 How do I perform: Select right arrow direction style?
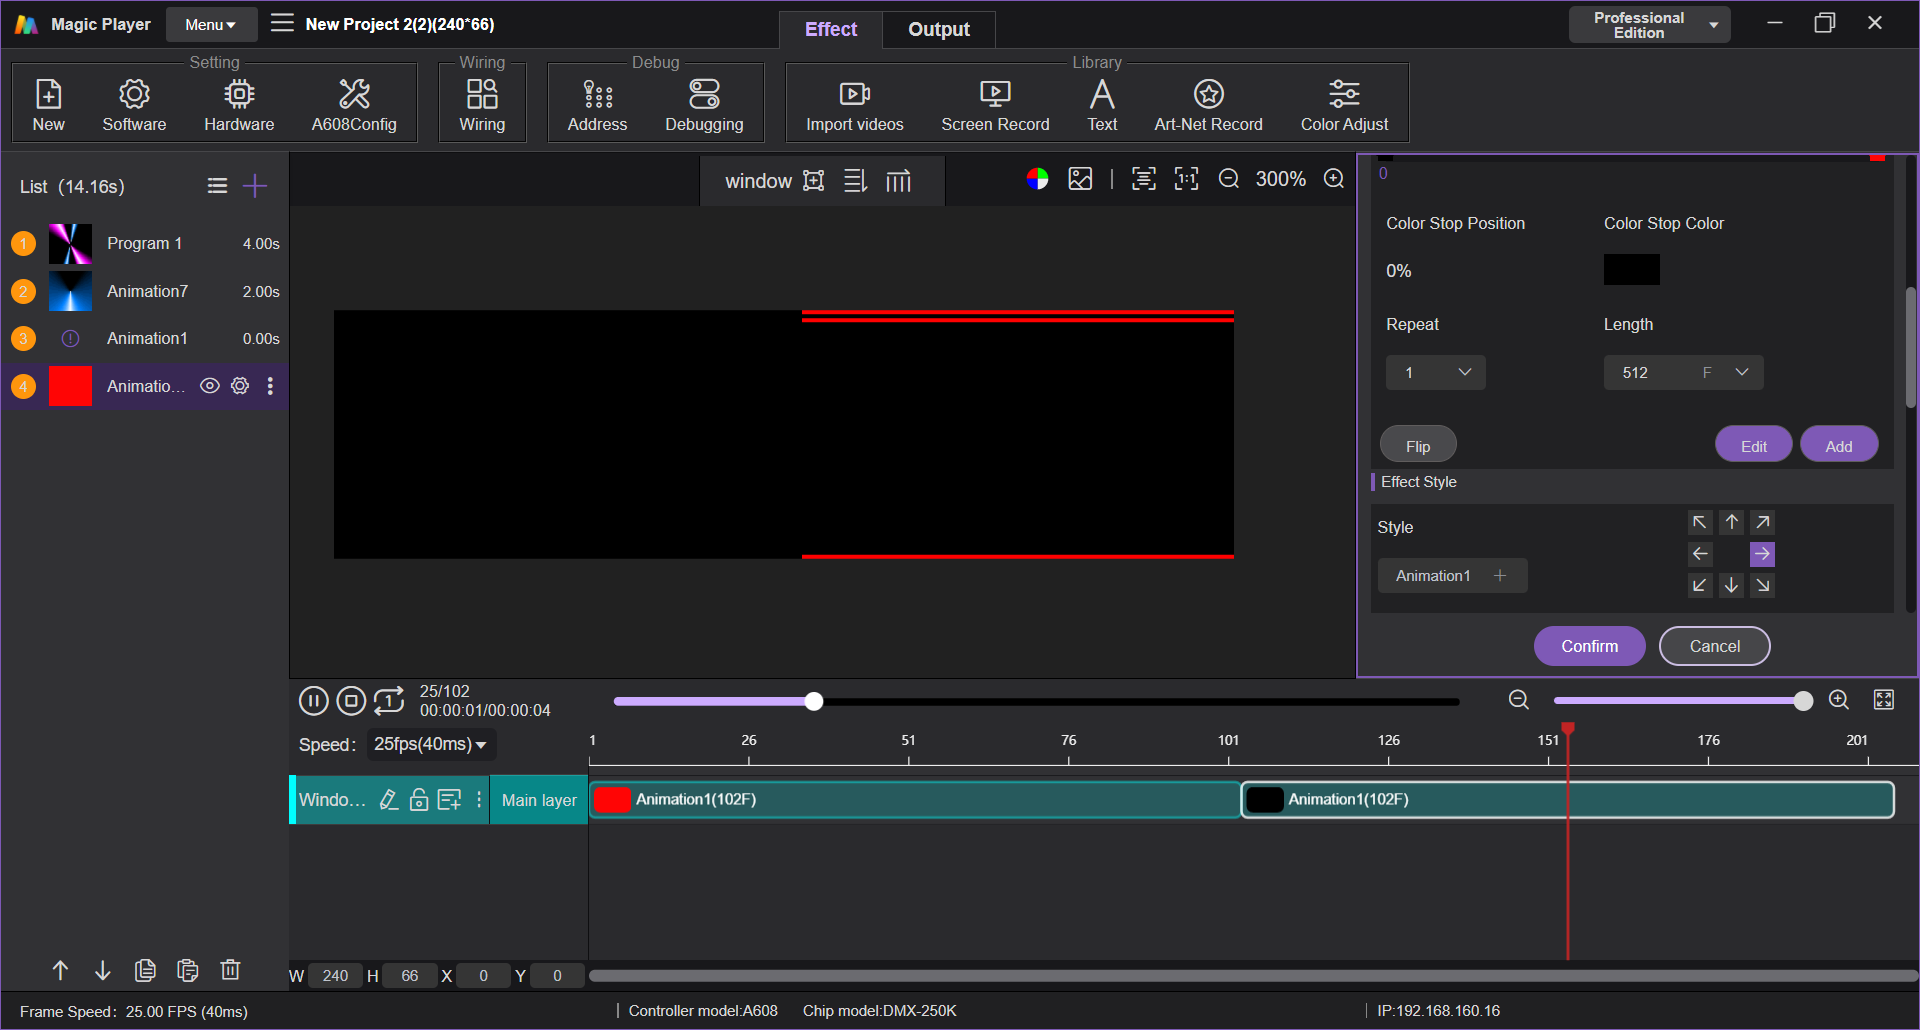click(1762, 554)
